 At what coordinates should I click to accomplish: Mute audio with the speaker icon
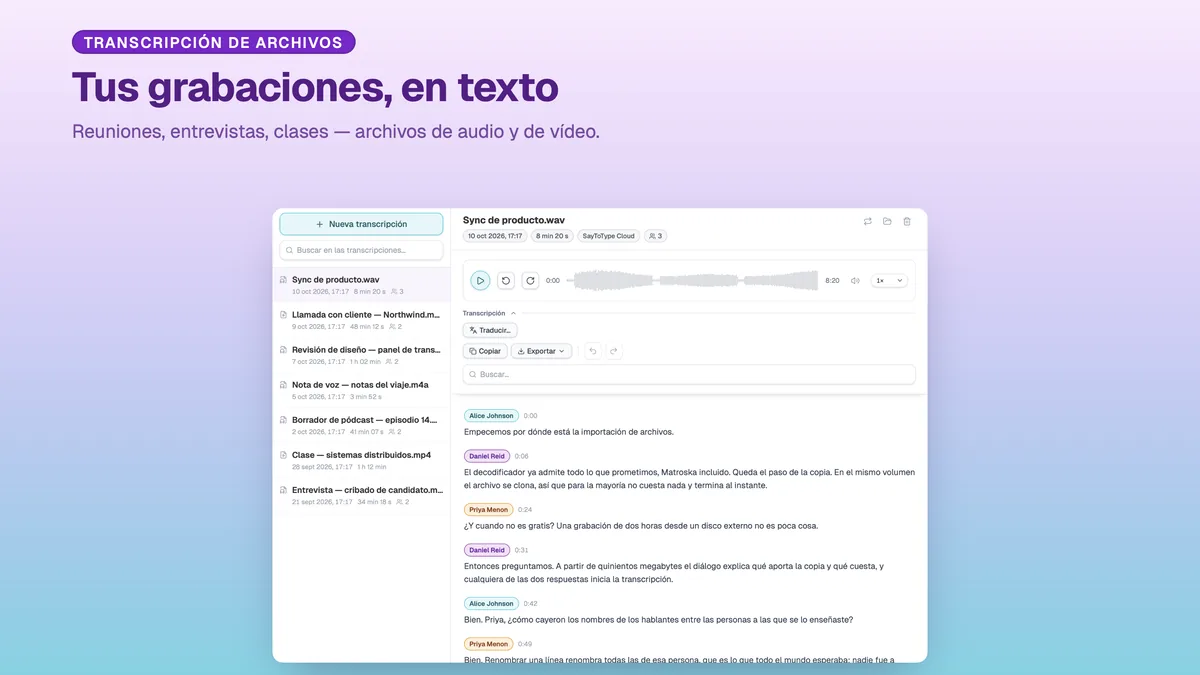point(855,281)
